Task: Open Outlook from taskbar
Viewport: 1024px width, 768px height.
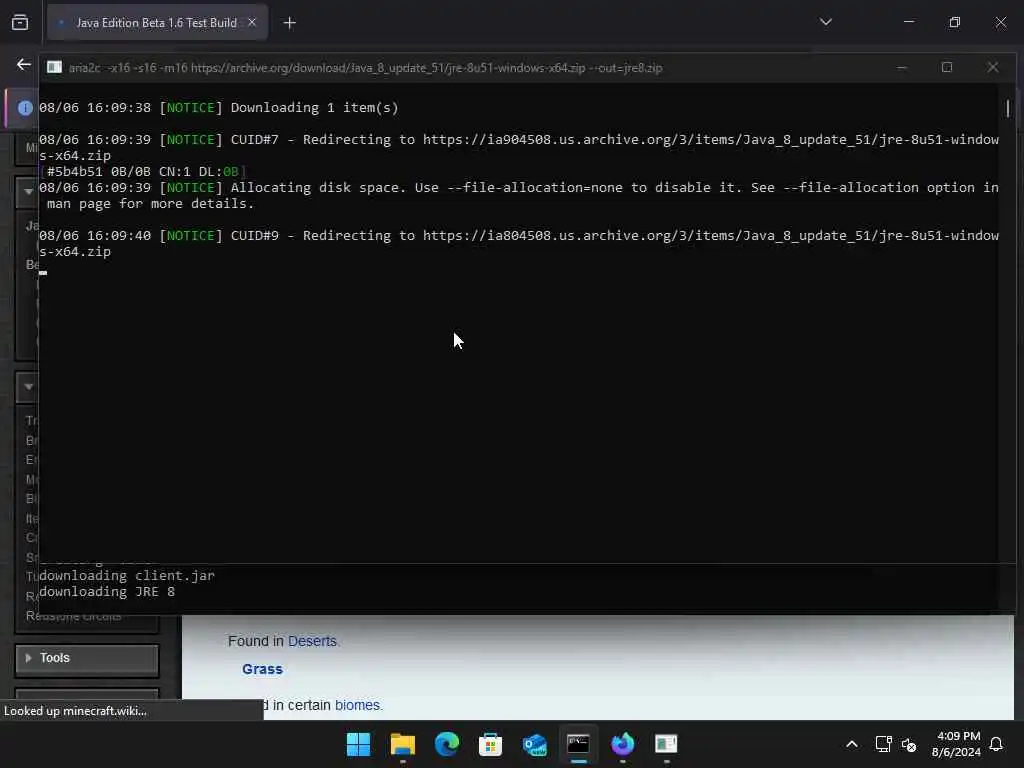Action: pyautogui.click(x=535, y=744)
